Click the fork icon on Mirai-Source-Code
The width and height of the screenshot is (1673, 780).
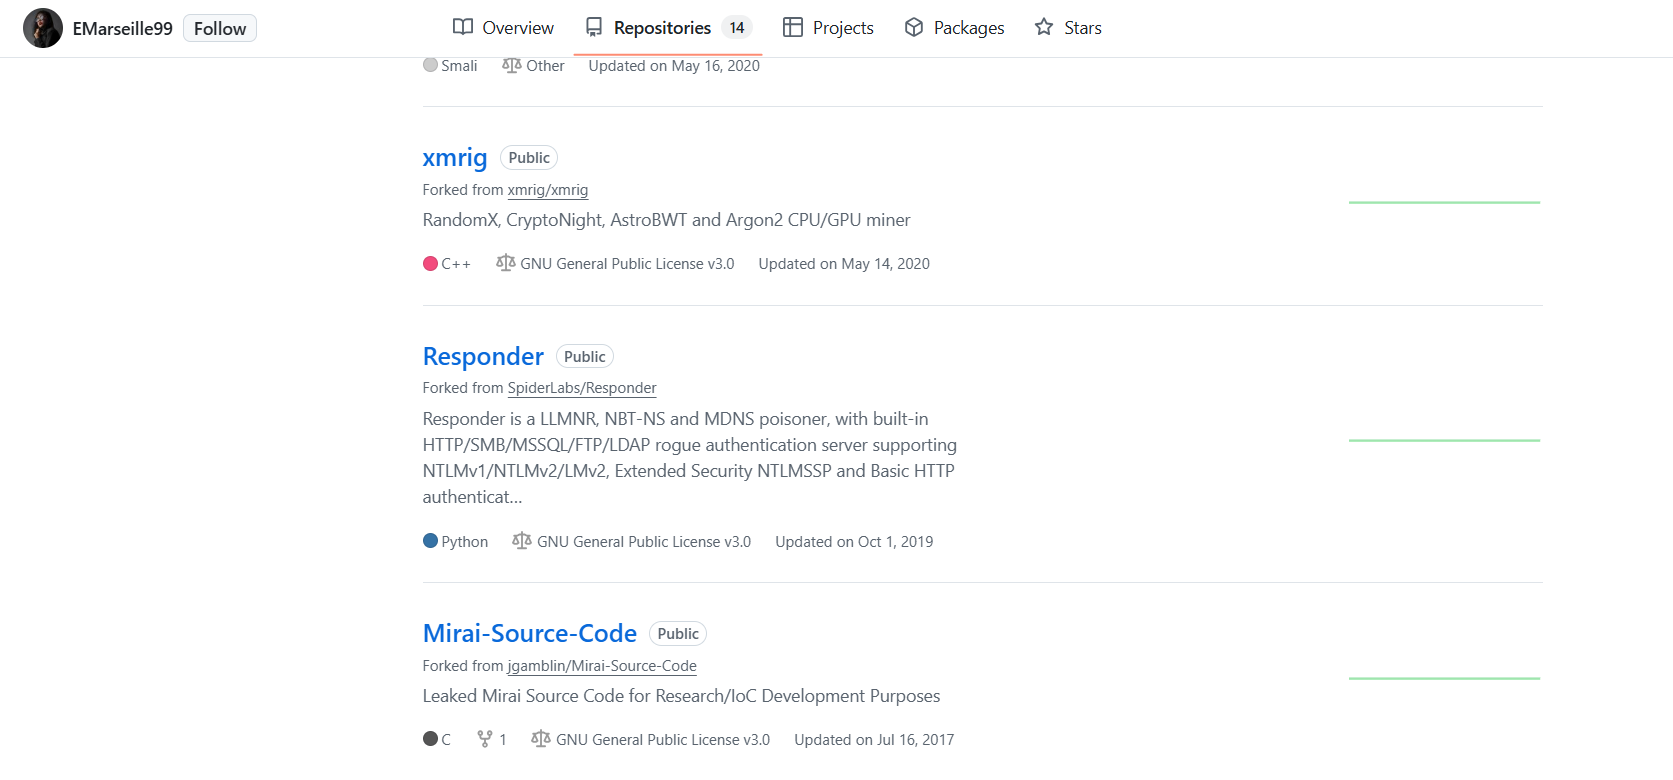point(485,739)
